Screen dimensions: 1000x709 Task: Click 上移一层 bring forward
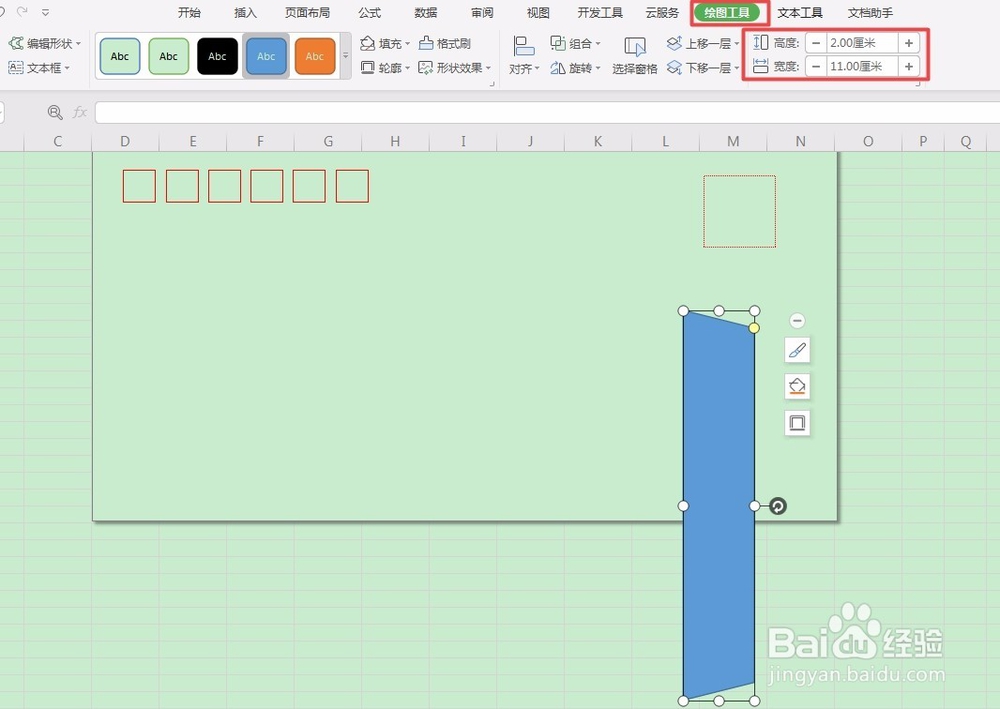702,43
